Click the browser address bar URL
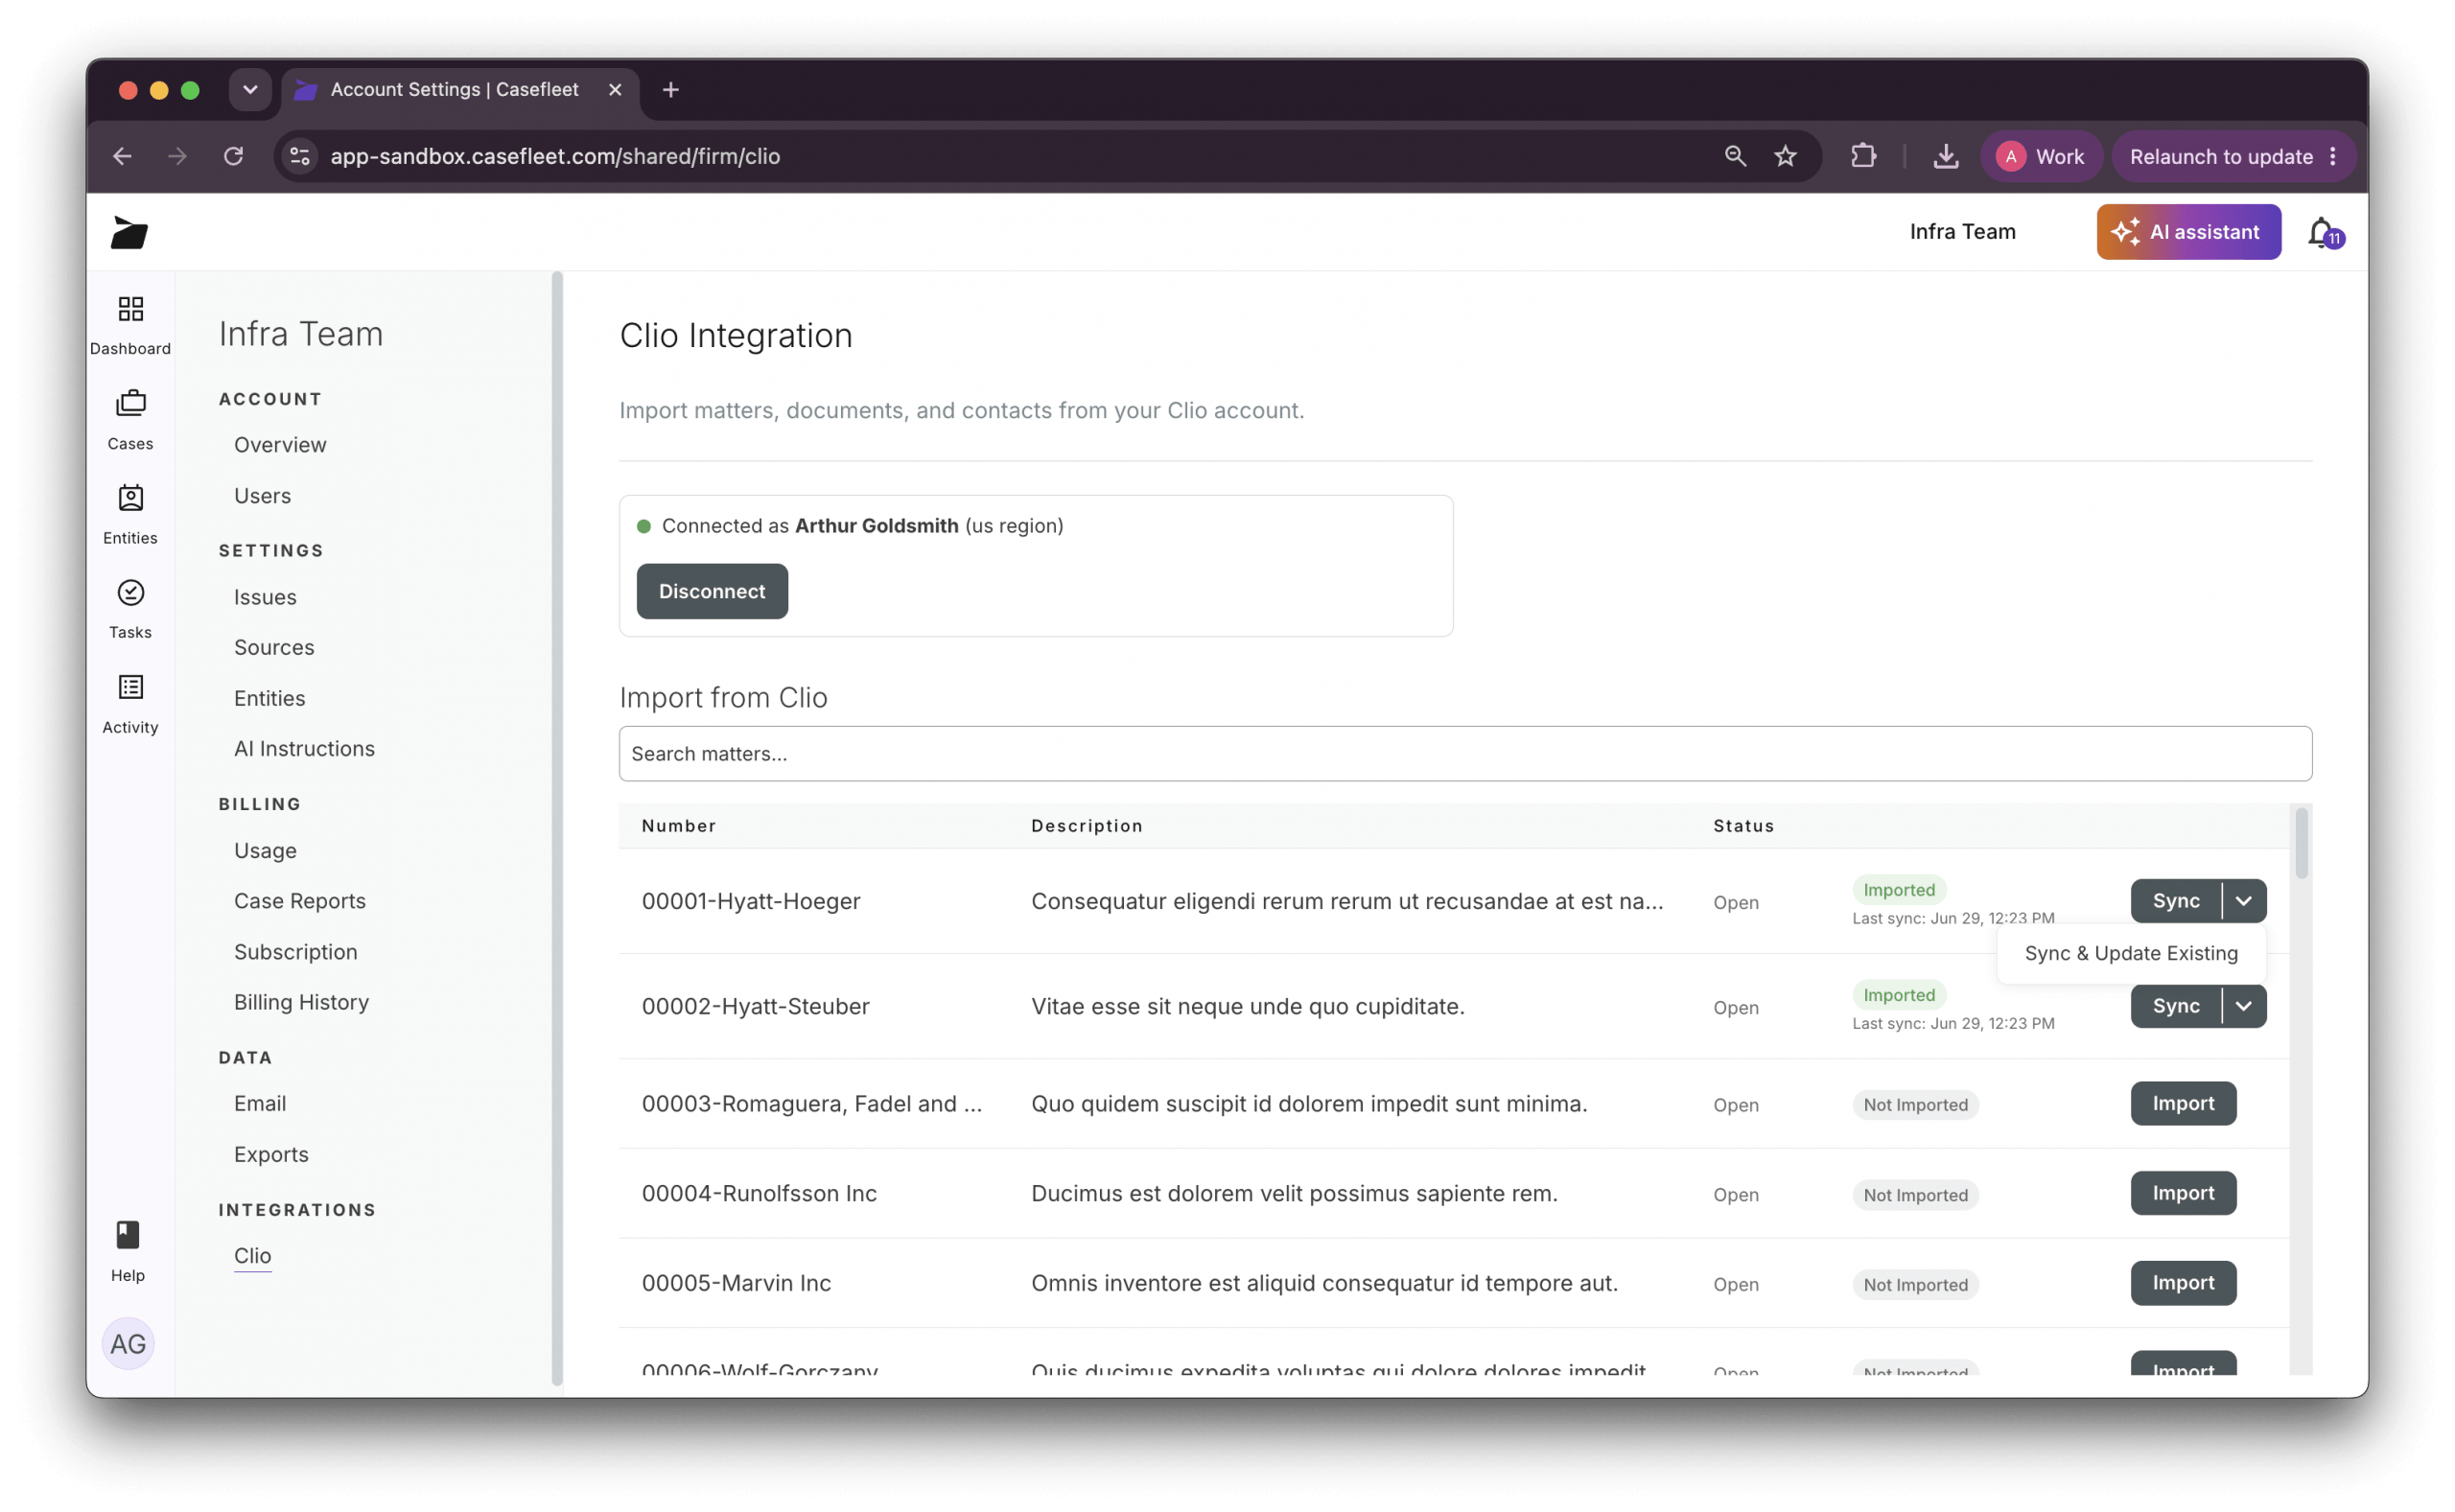The height and width of the screenshot is (1512, 2455). pyautogui.click(x=555, y=156)
